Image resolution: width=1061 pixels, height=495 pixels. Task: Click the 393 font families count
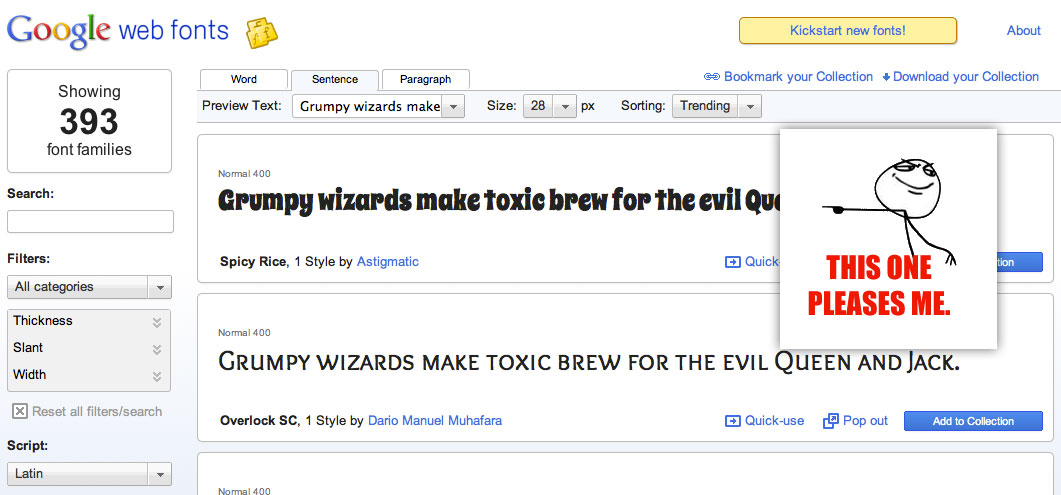(89, 121)
